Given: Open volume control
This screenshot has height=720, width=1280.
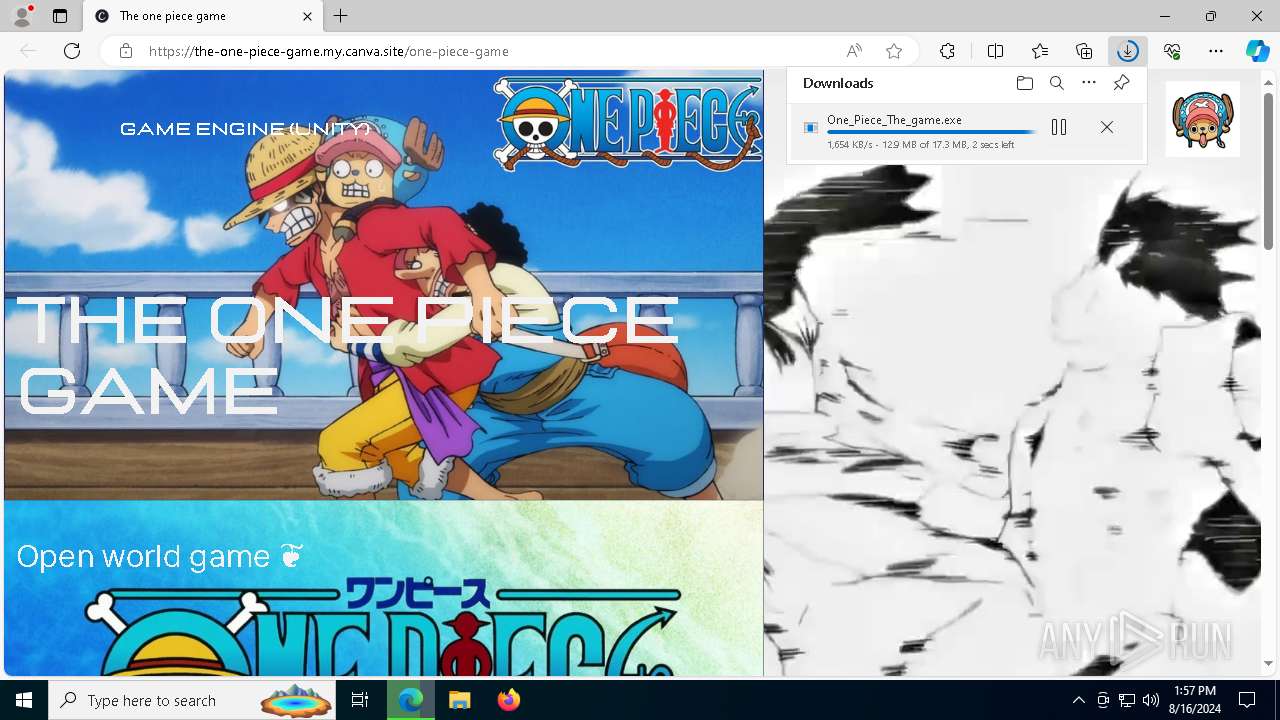Looking at the screenshot, I should [1150, 700].
